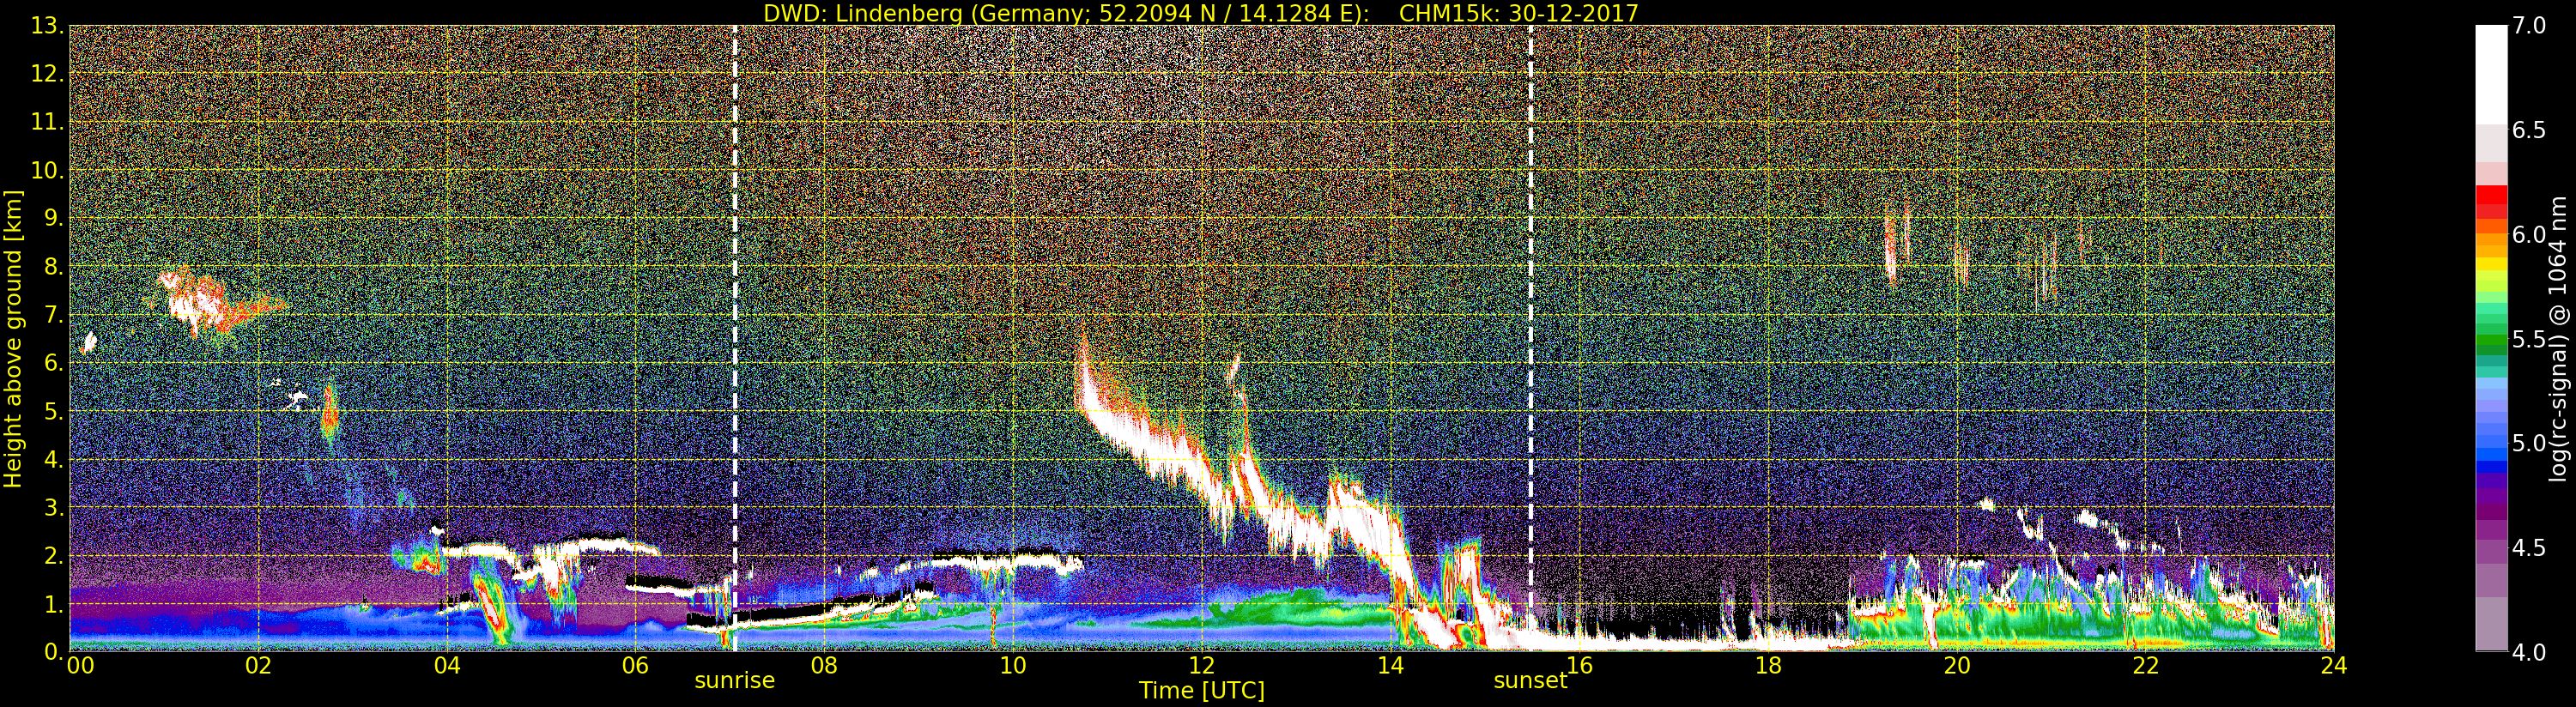The image size is (2576, 707).
Task: Click the '0.' height axis tick label
Action: (x=54, y=652)
